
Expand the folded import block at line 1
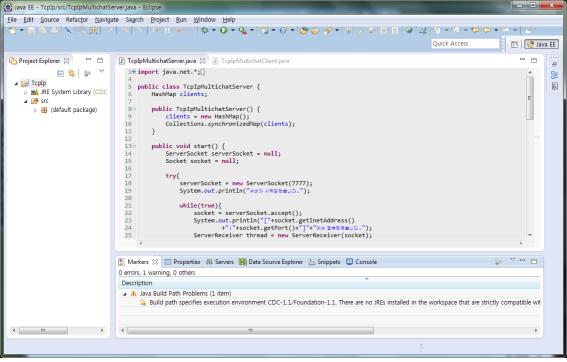(x=134, y=72)
